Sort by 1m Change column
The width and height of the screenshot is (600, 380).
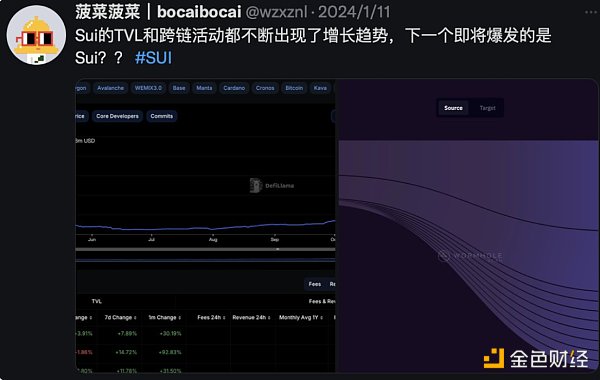[x=165, y=317]
